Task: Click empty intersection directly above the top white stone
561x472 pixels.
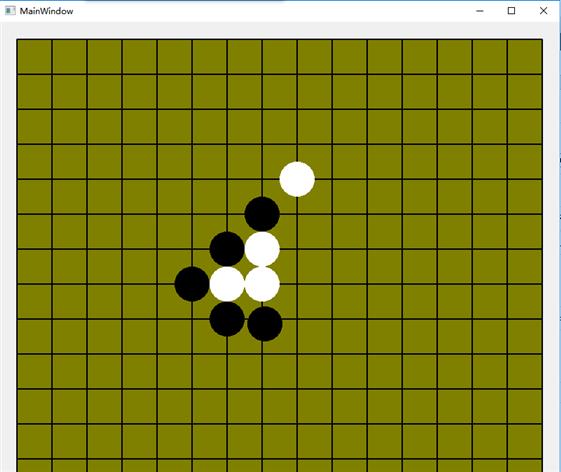Action: pyautogui.click(x=297, y=144)
